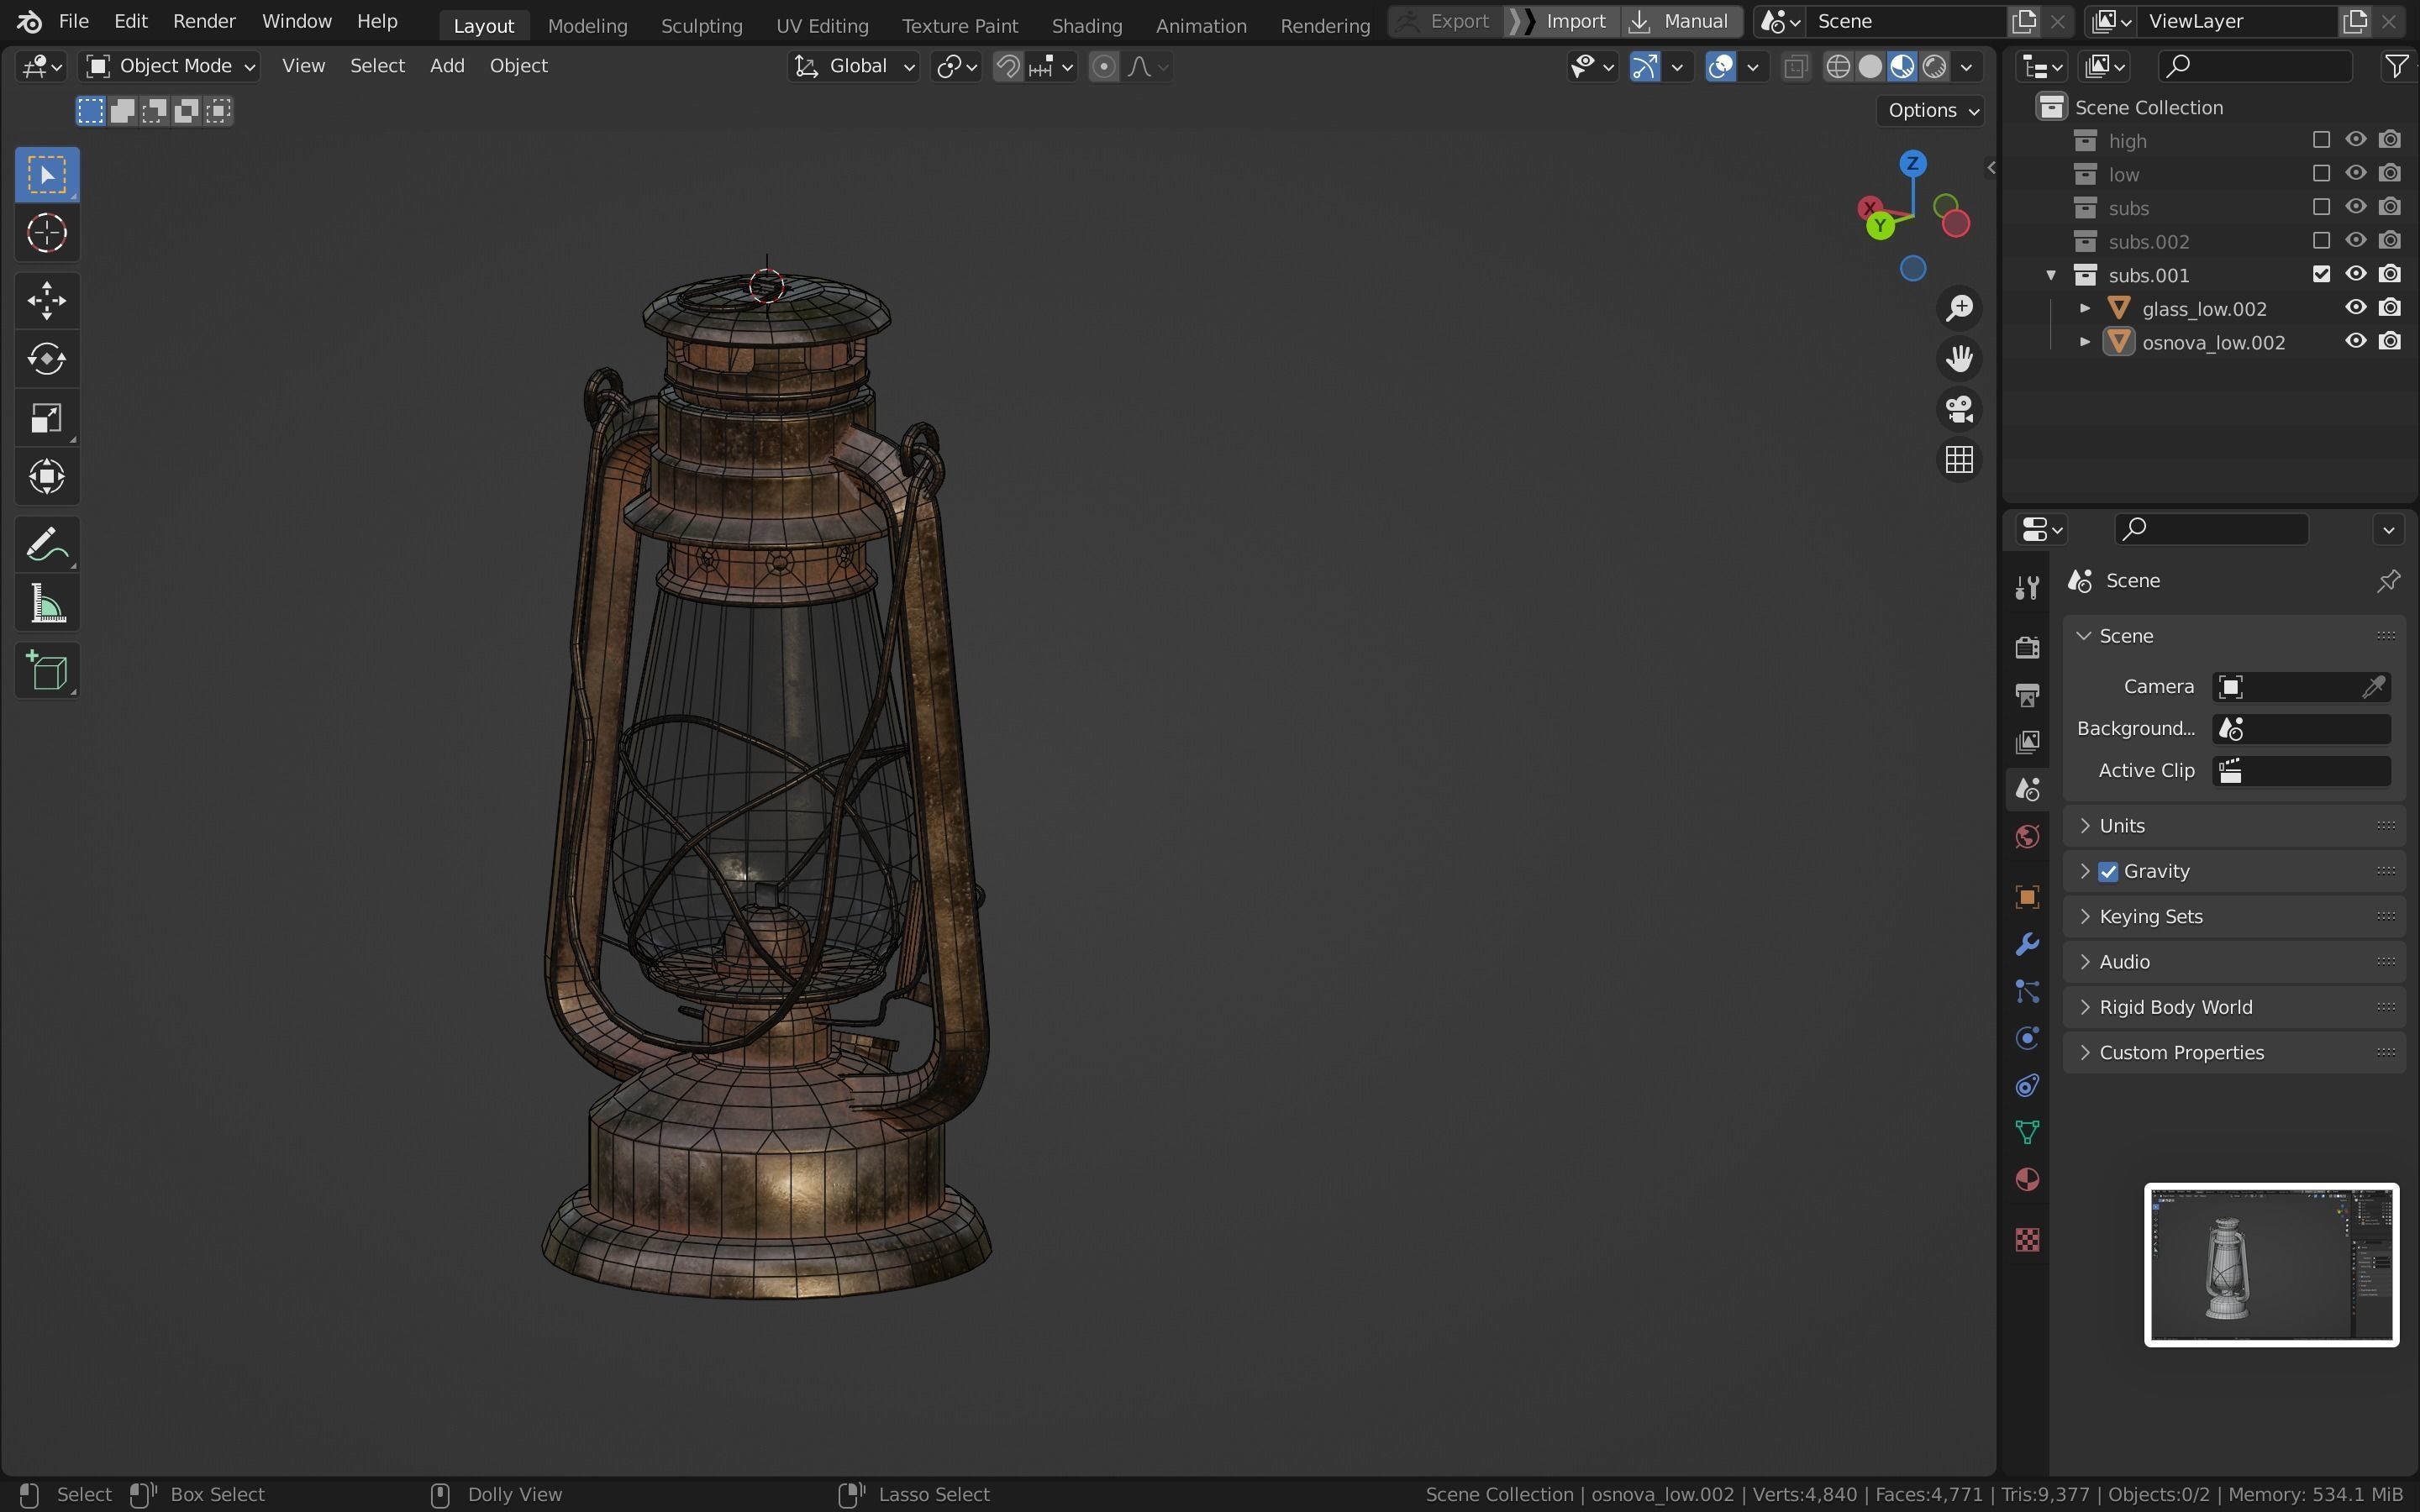The width and height of the screenshot is (2420, 1512).
Task: Hide glass_low.002 in viewport
Action: (2355, 308)
